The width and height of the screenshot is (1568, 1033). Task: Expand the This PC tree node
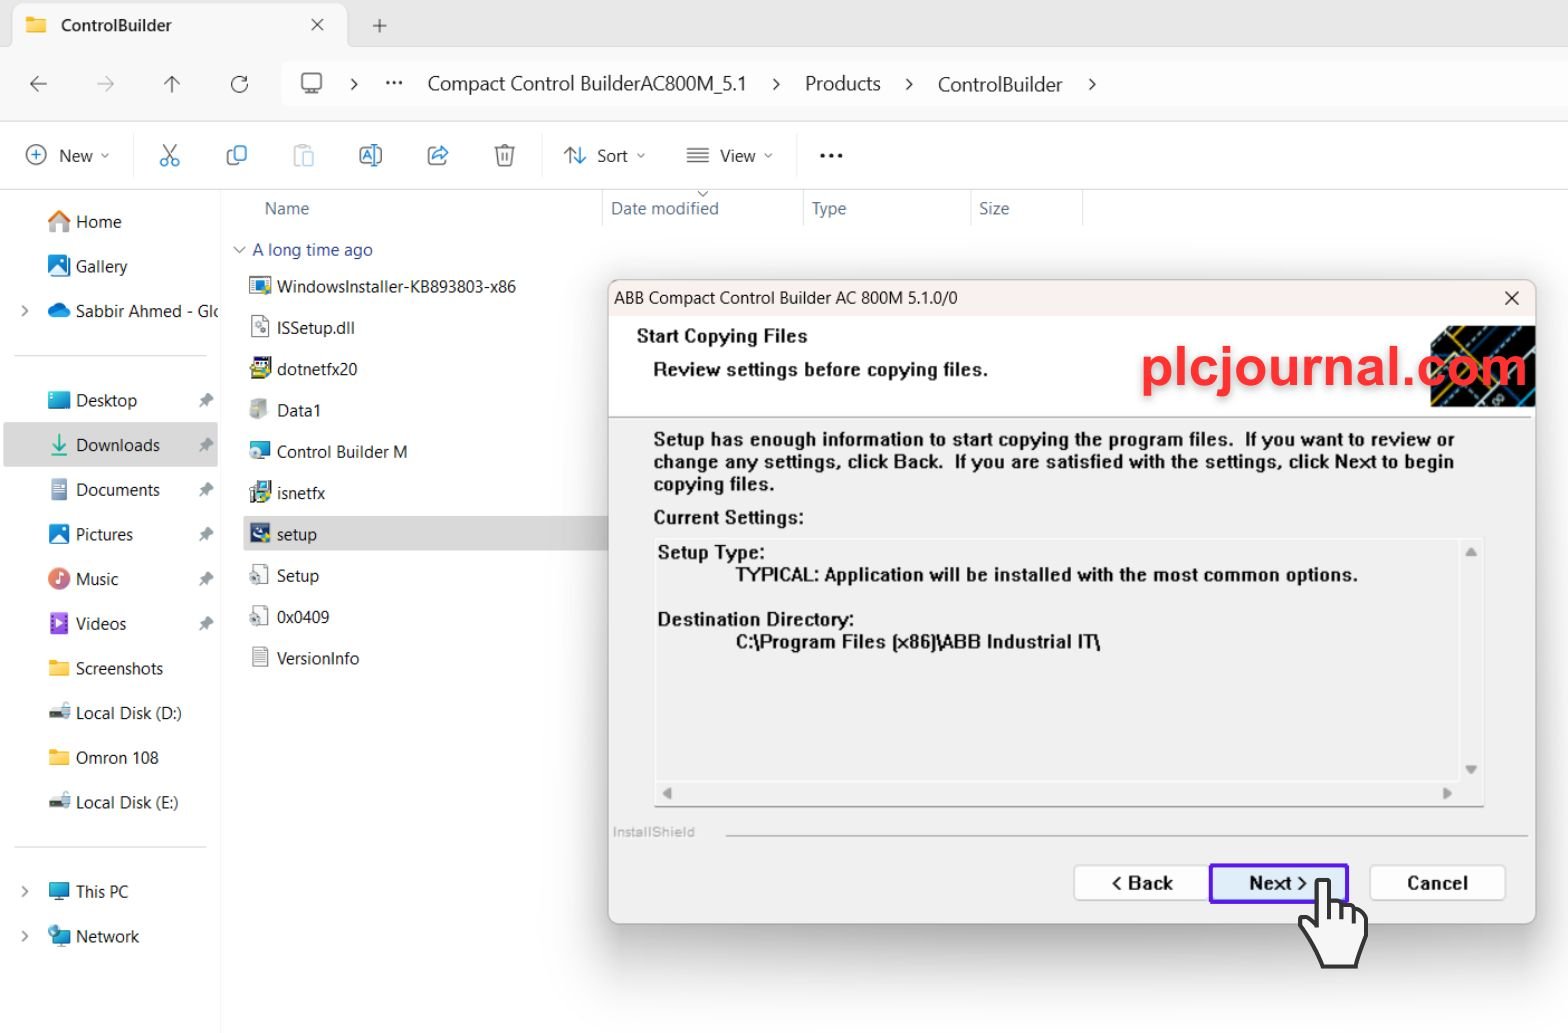pyautogui.click(x=25, y=891)
